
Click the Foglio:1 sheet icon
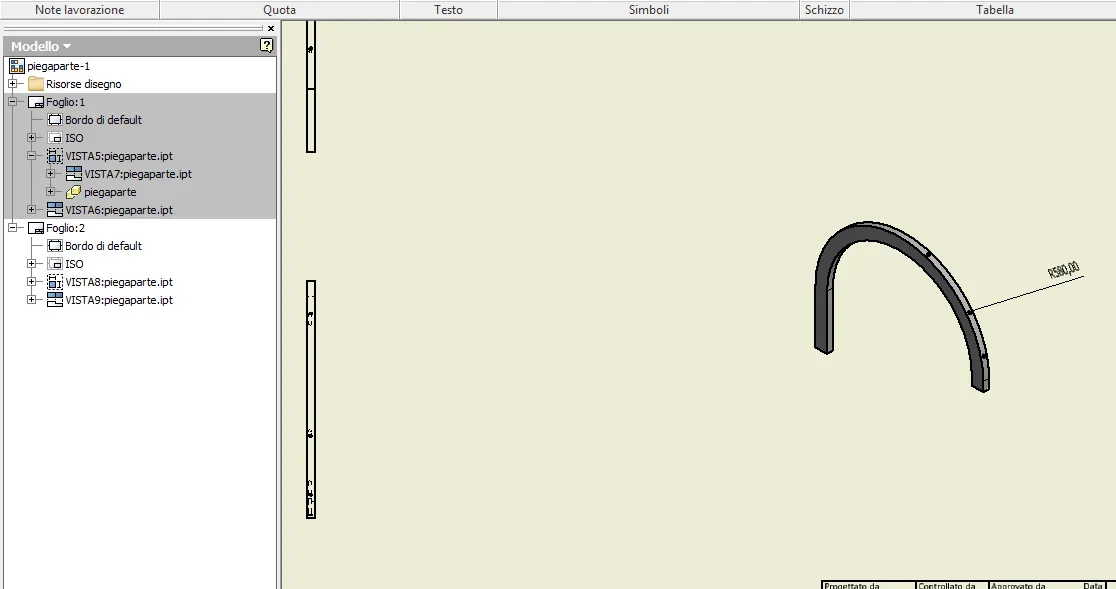click(x=36, y=102)
